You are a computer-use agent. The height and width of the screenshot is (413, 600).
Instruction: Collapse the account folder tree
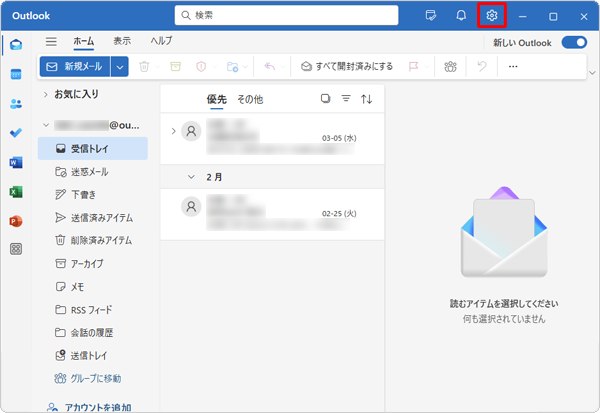pos(46,125)
